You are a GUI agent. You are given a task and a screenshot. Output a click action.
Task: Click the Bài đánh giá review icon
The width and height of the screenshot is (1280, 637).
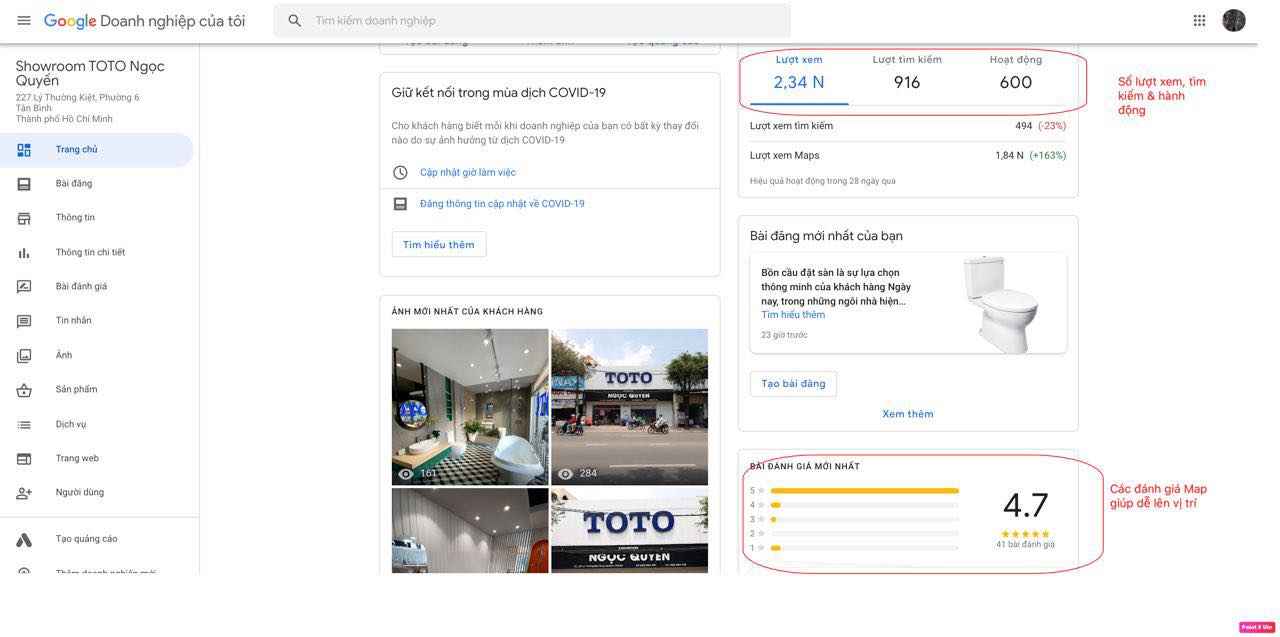point(24,287)
